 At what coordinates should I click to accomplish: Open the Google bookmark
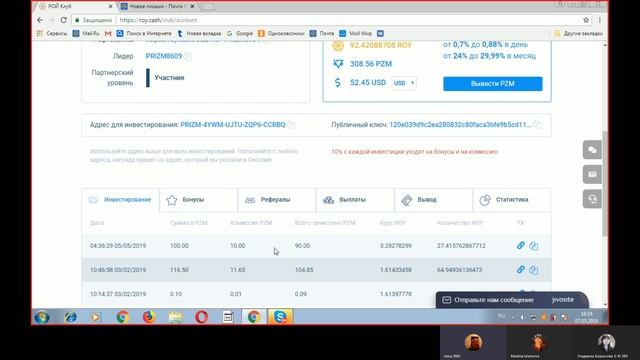pyautogui.click(x=240, y=33)
